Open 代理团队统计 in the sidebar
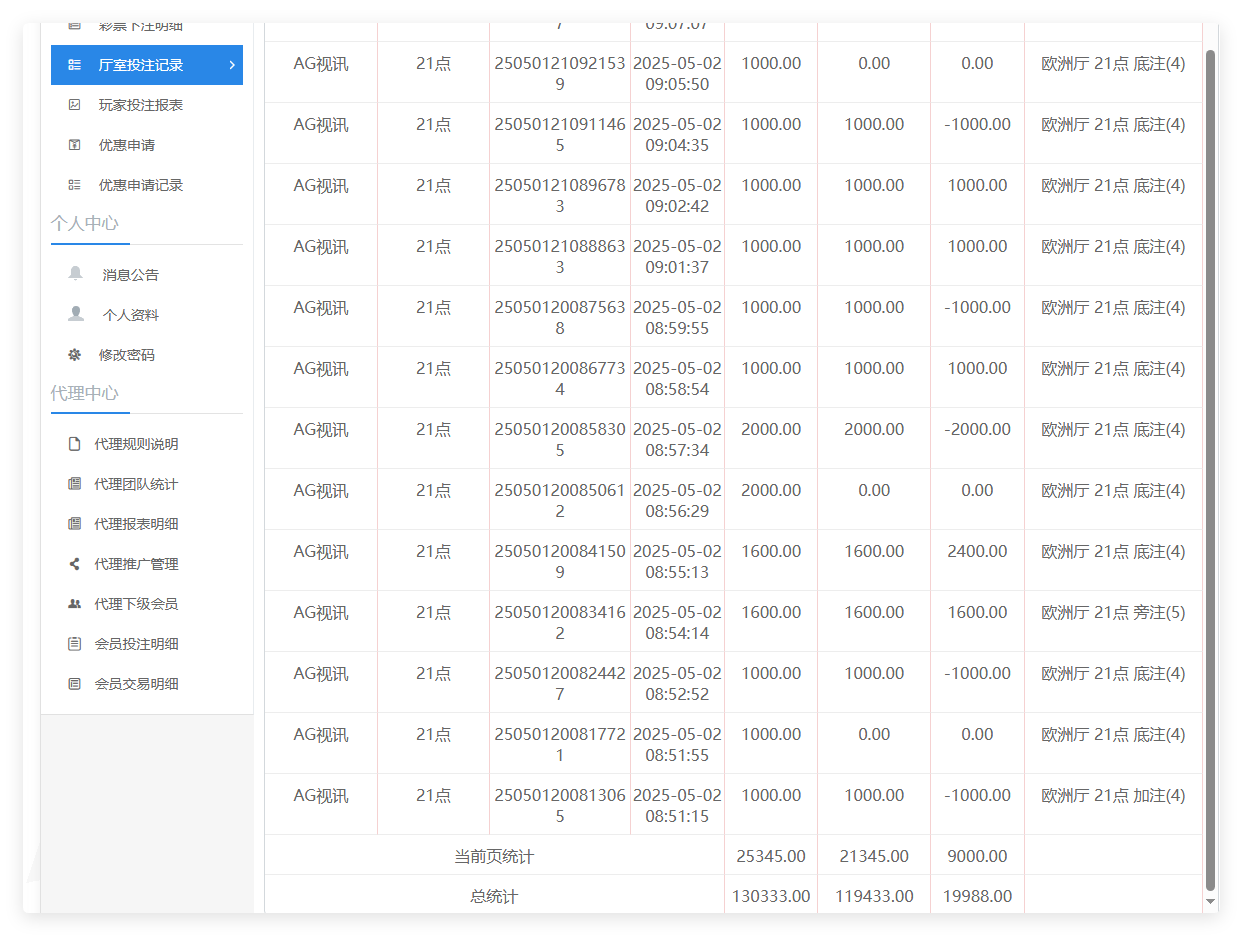1243x936 pixels. (x=136, y=484)
